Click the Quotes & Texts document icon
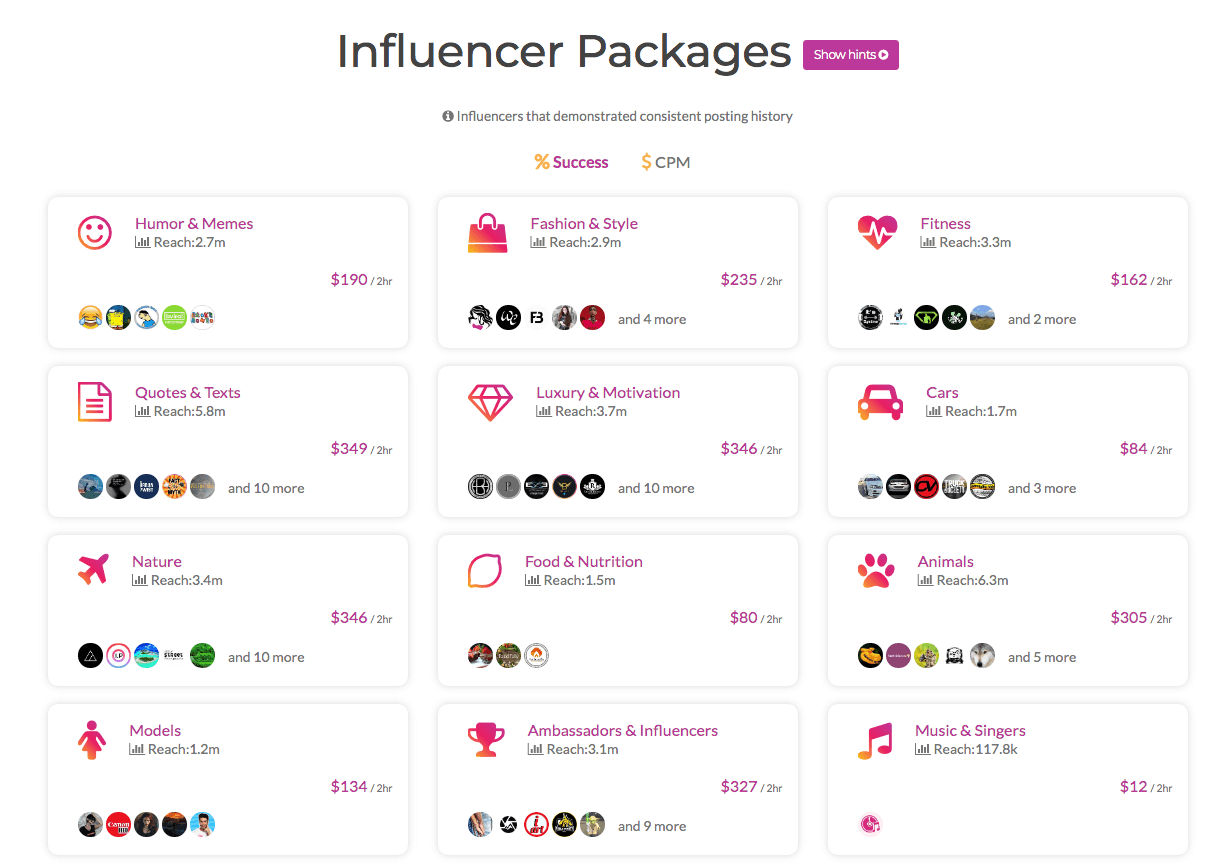The width and height of the screenshot is (1208, 864). pyautogui.click(x=95, y=402)
